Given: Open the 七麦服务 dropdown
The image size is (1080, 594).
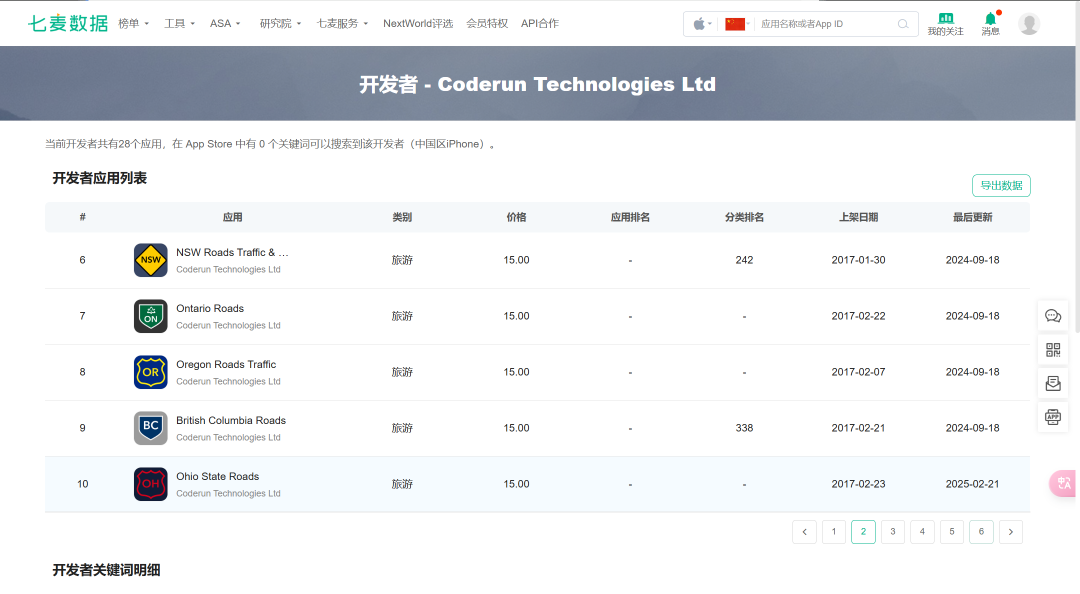Looking at the screenshot, I should point(342,23).
